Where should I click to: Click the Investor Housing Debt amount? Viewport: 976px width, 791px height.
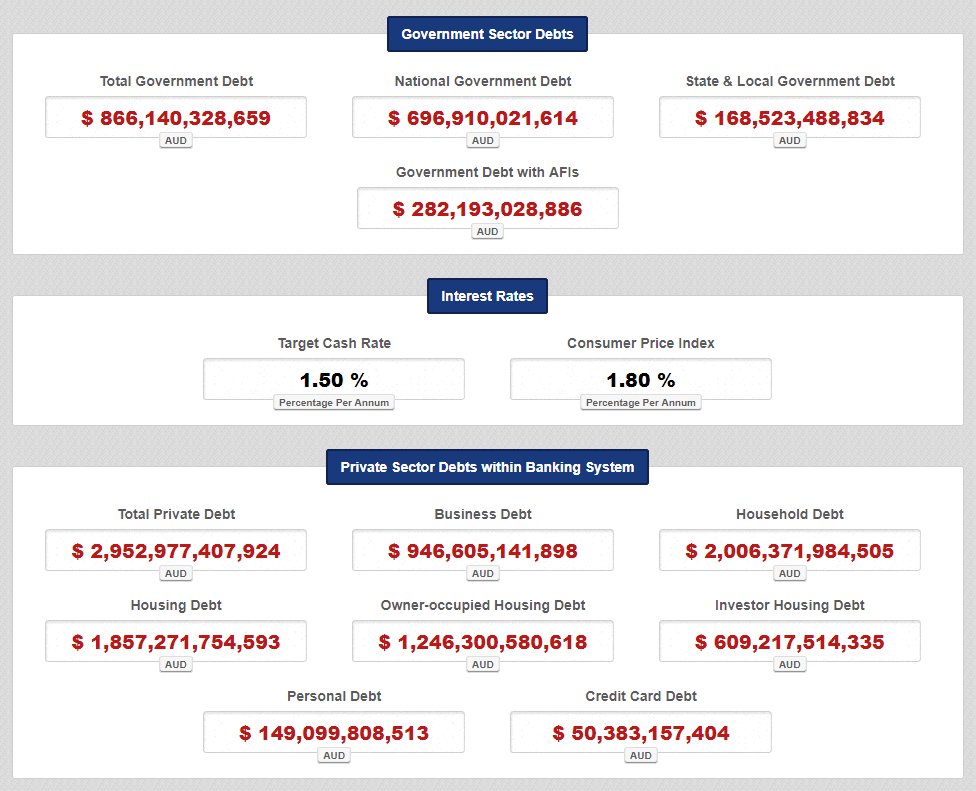[790, 642]
